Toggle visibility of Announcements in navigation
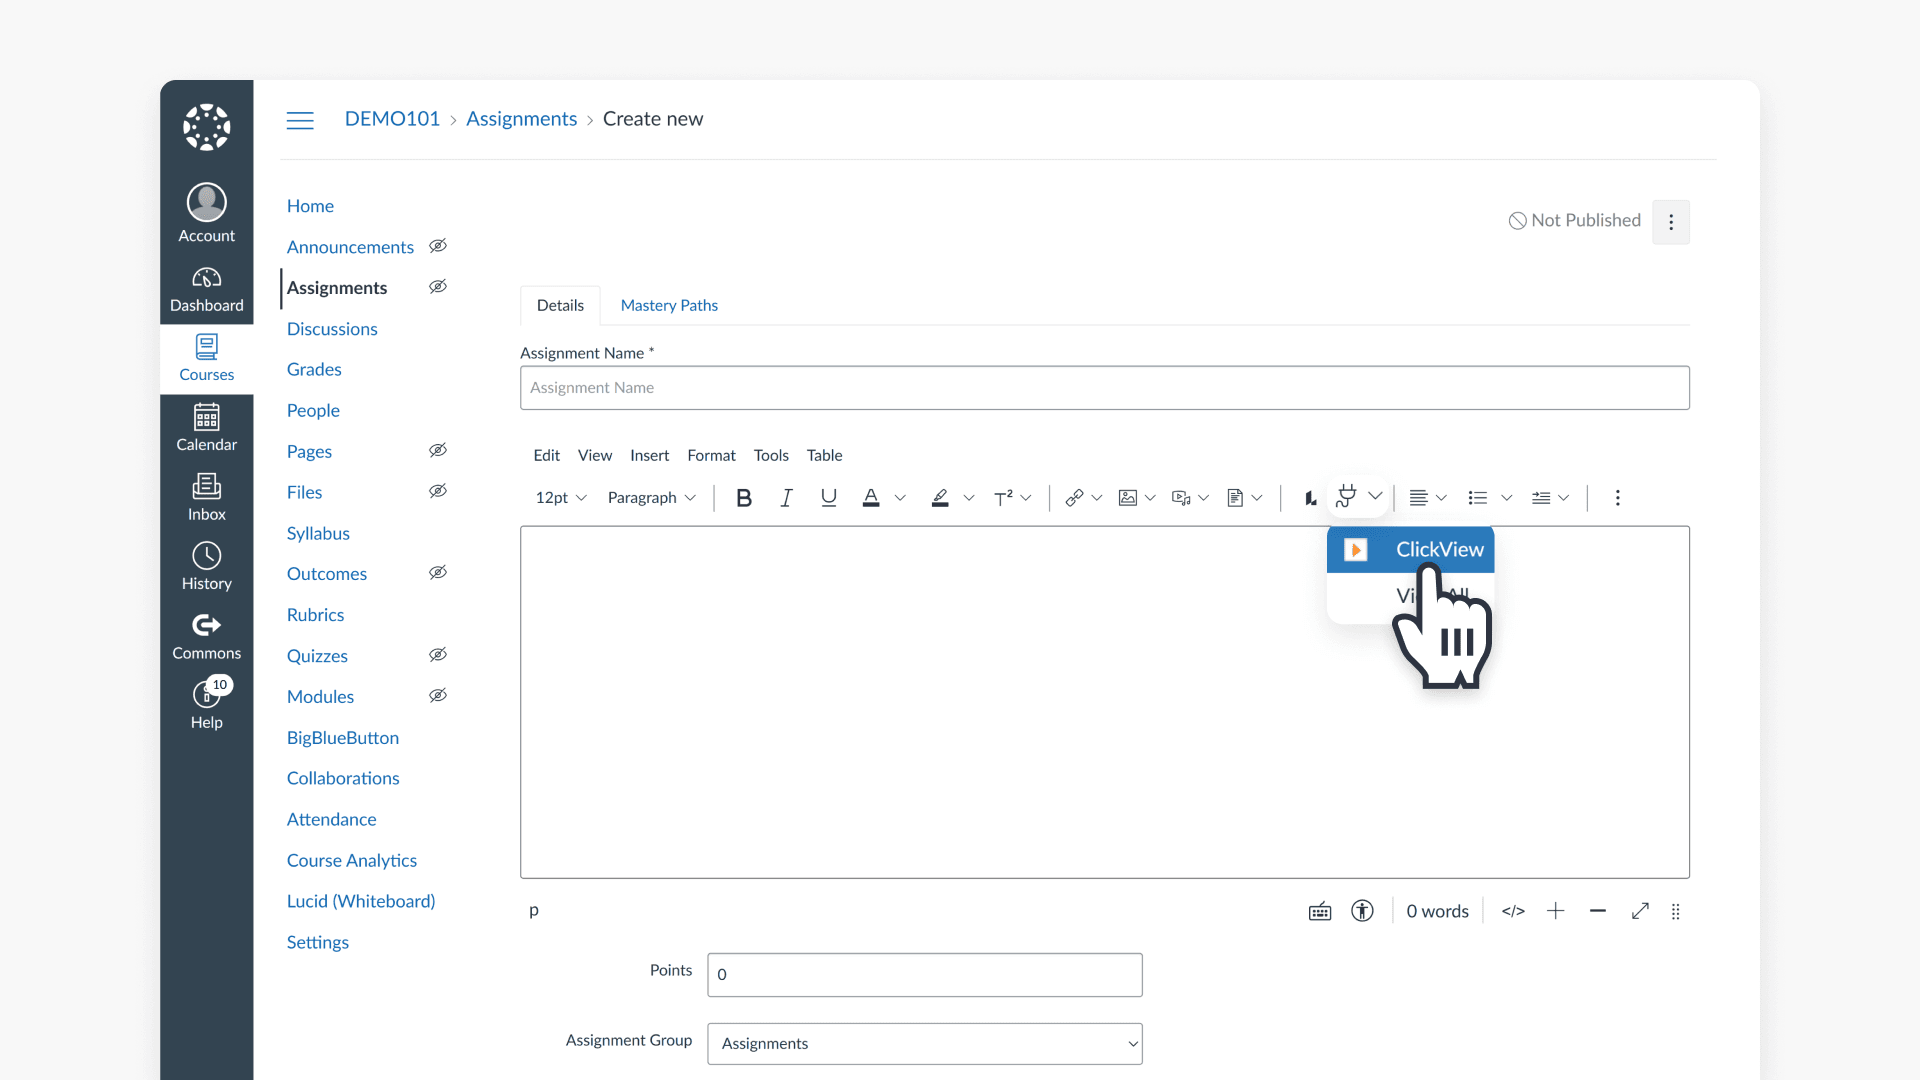The width and height of the screenshot is (1920, 1080). click(437, 246)
